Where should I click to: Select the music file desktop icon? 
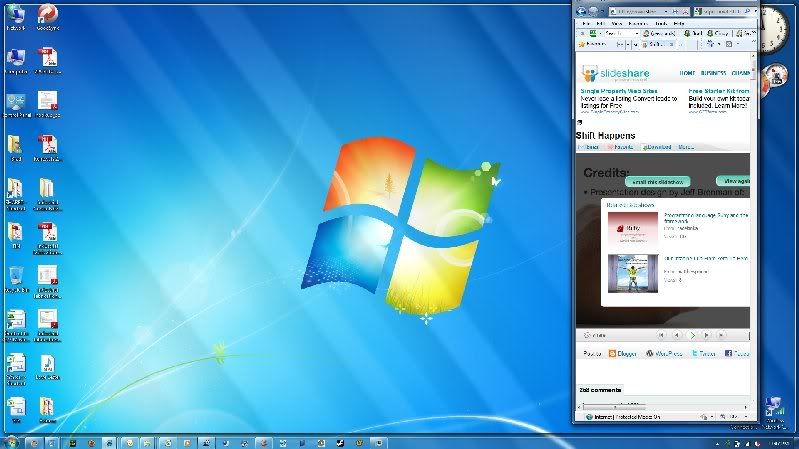pos(47,367)
